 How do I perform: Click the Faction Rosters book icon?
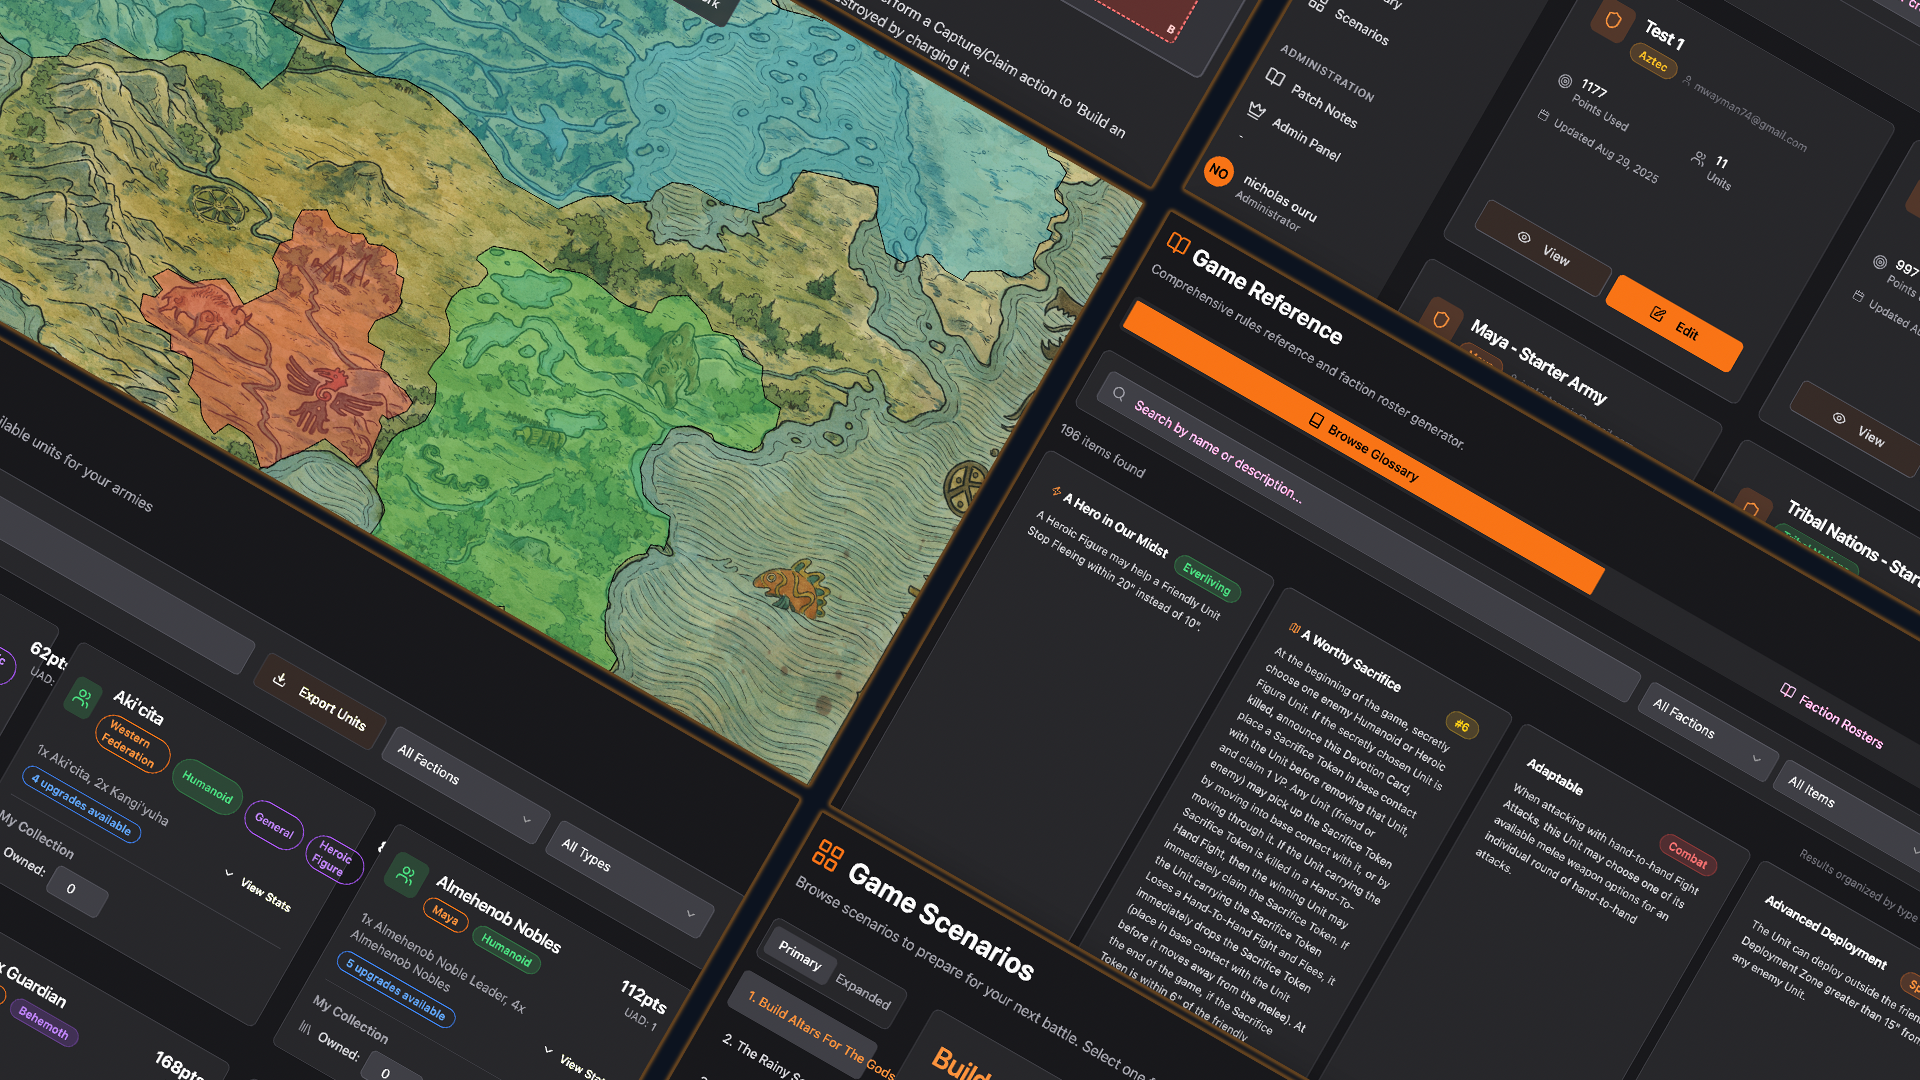tap(1787, 690)
